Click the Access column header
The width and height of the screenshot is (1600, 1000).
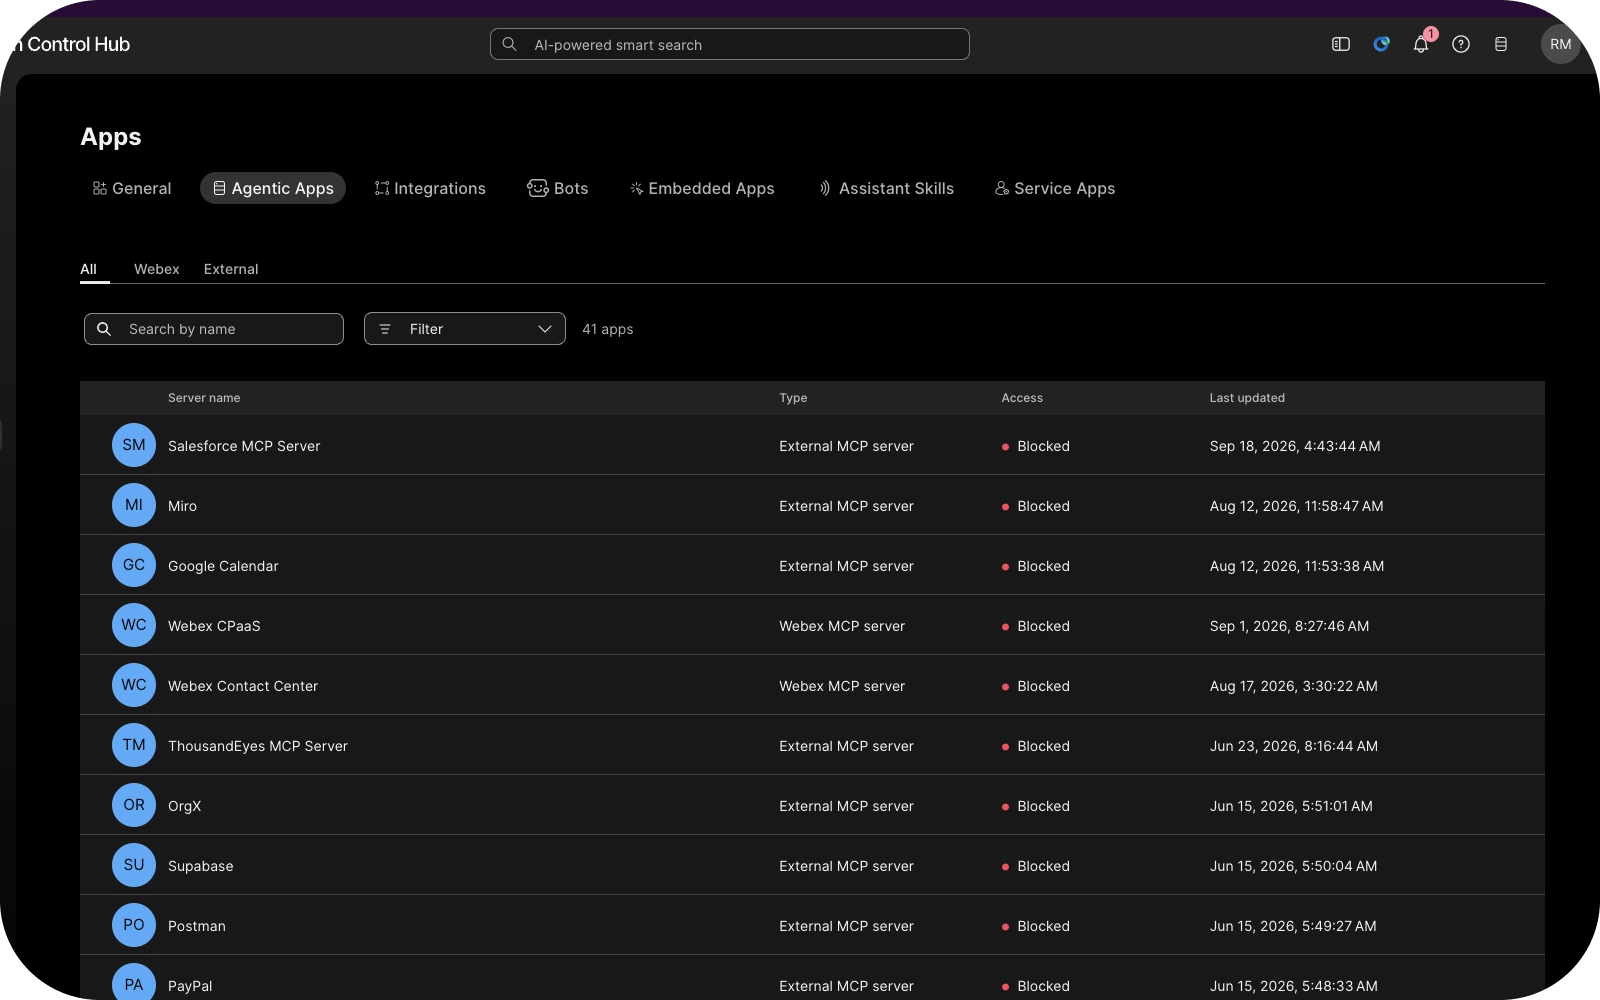click(1022, 398)
